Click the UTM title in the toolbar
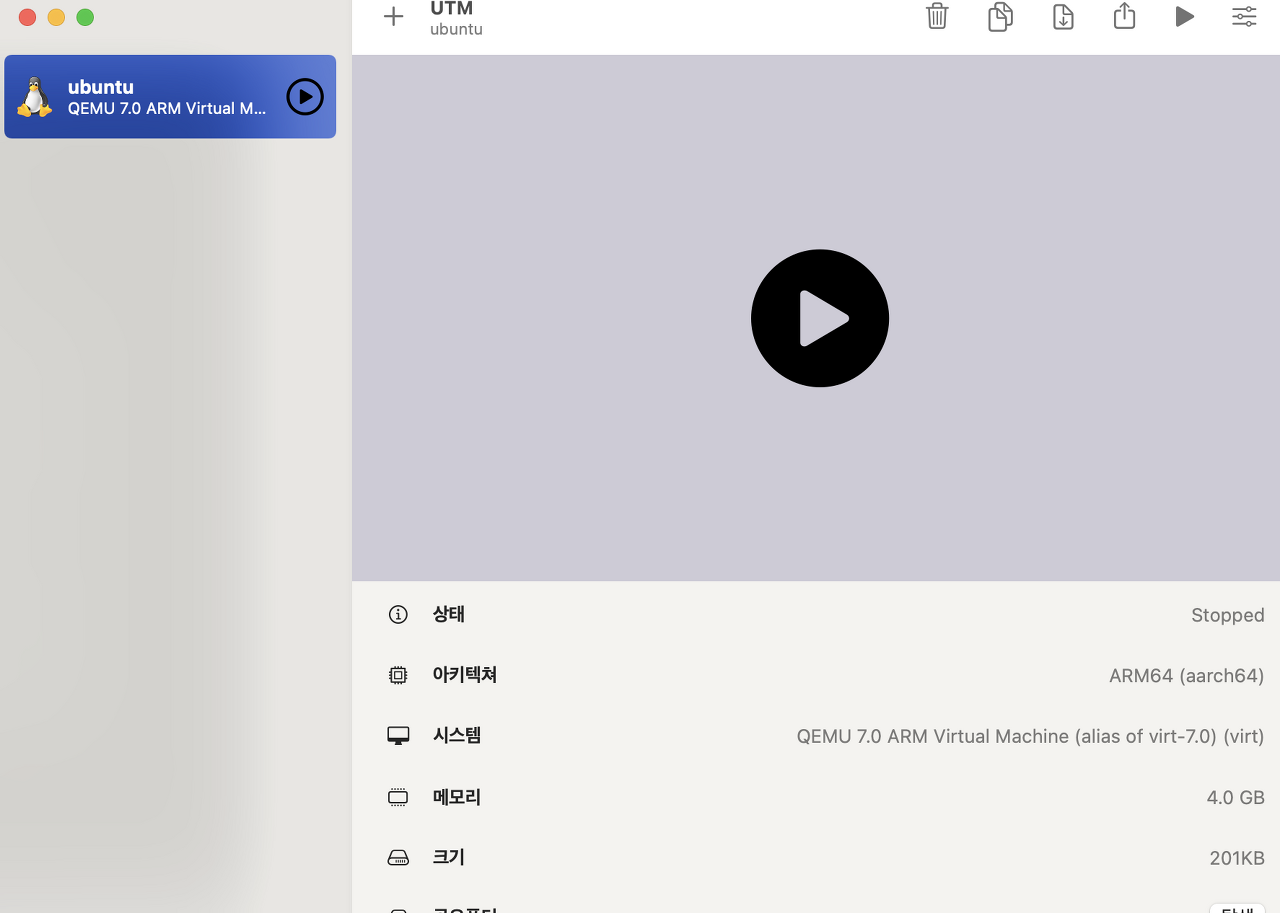The width and height of the screenshot is (1280, 913). (x=451, y=9)
